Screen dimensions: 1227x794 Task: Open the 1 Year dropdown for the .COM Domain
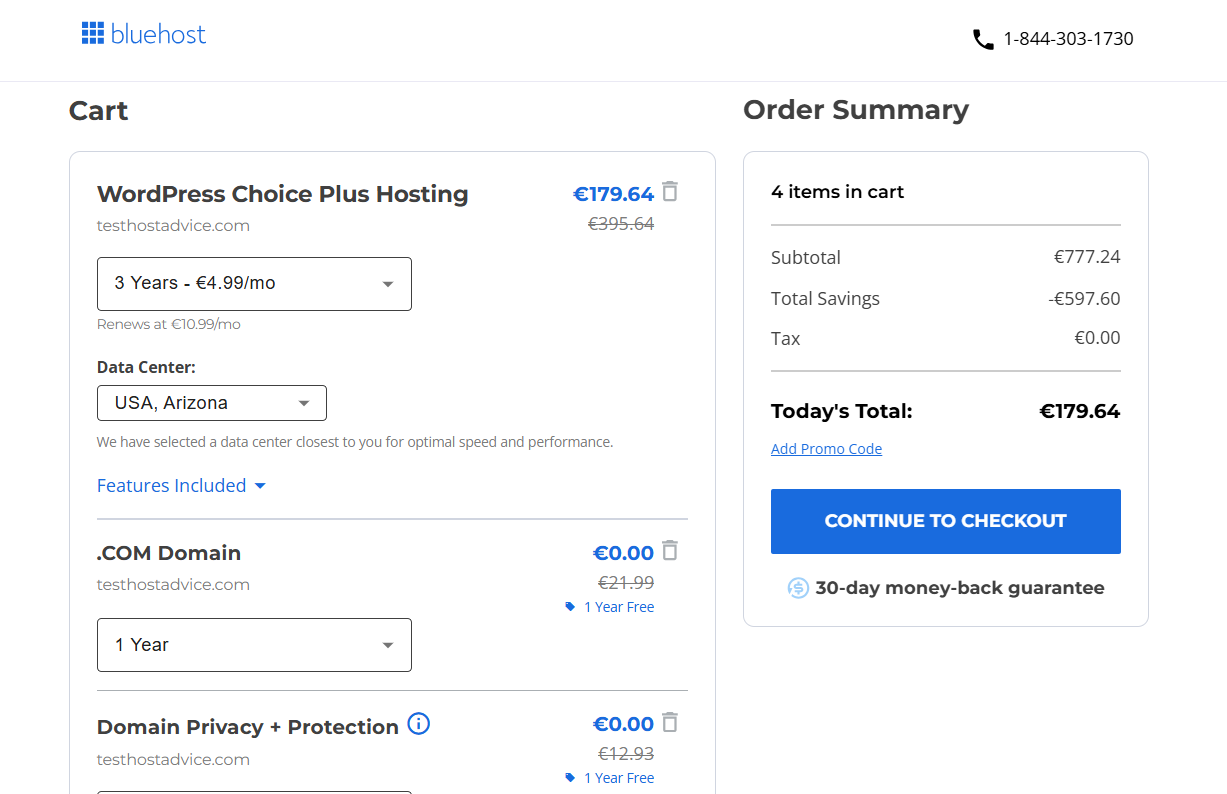coord(254,644)
